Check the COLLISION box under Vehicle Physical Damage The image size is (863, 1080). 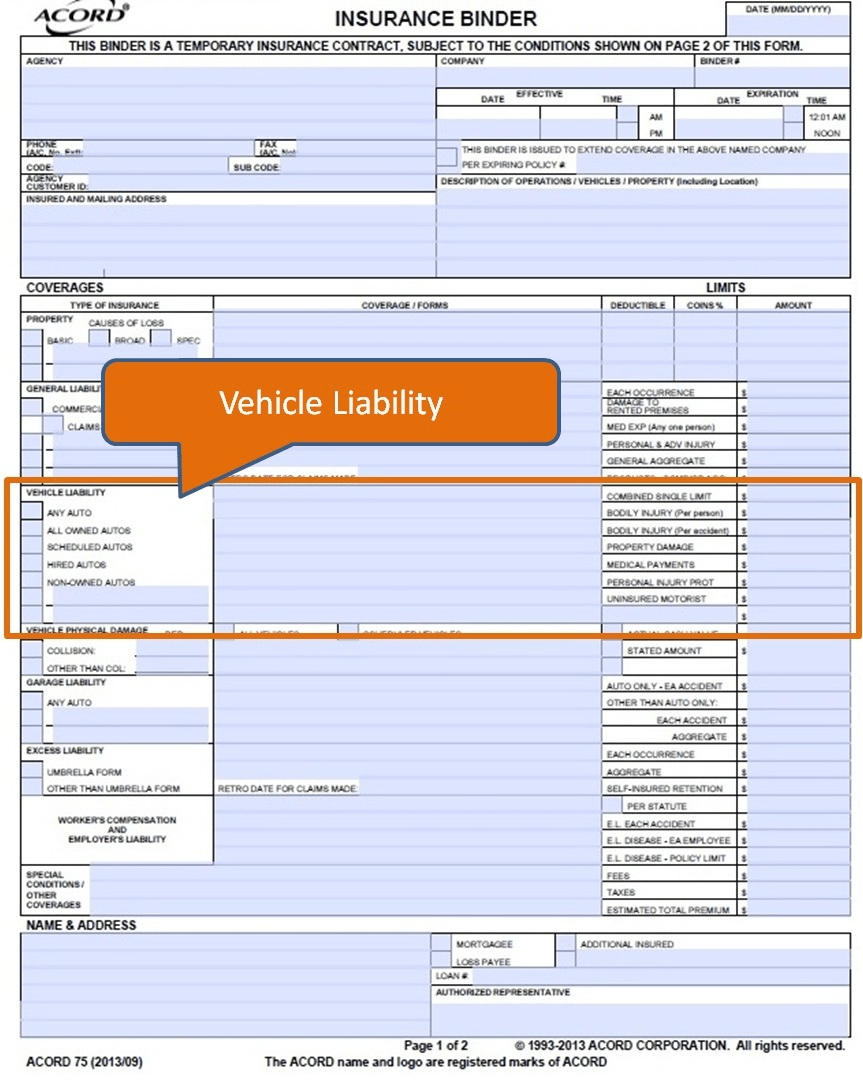point(32,651)
